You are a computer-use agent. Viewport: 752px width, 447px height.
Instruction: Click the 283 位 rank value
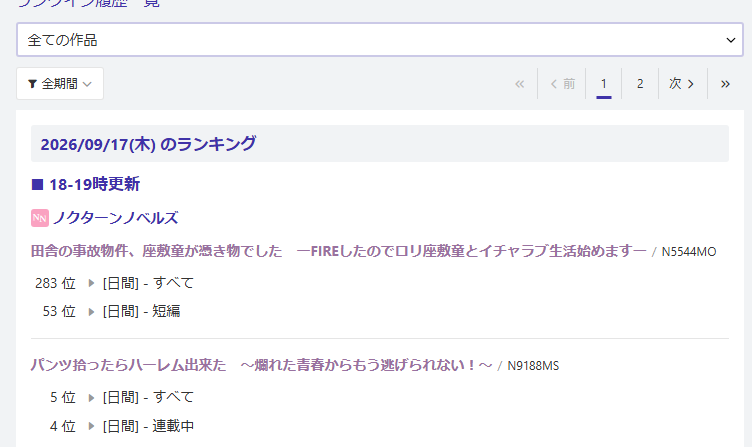(55, 283)
